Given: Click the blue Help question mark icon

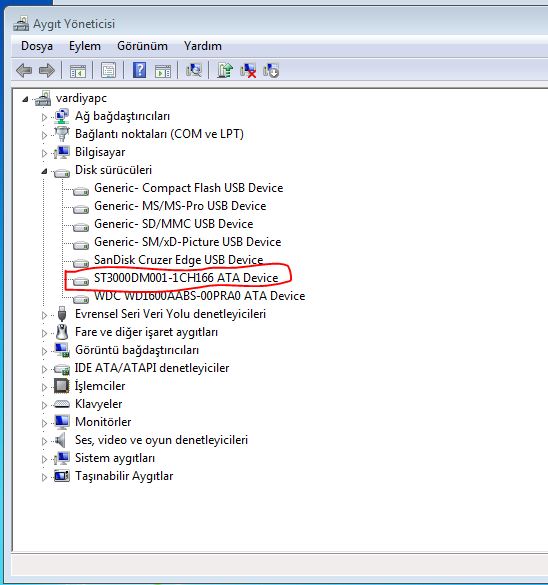Looking at the screenshot, I should pyautogui.click(x=140, y=71).
